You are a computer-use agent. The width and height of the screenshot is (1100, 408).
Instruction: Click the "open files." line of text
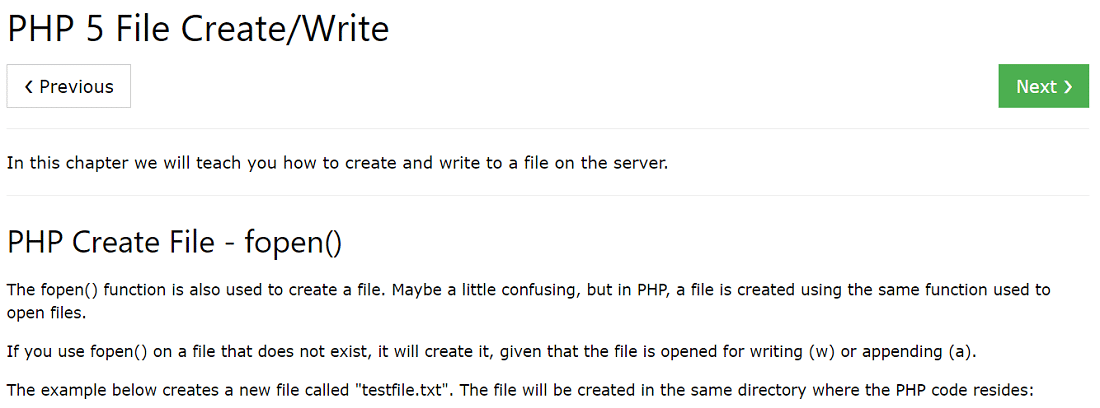[46, 313]
